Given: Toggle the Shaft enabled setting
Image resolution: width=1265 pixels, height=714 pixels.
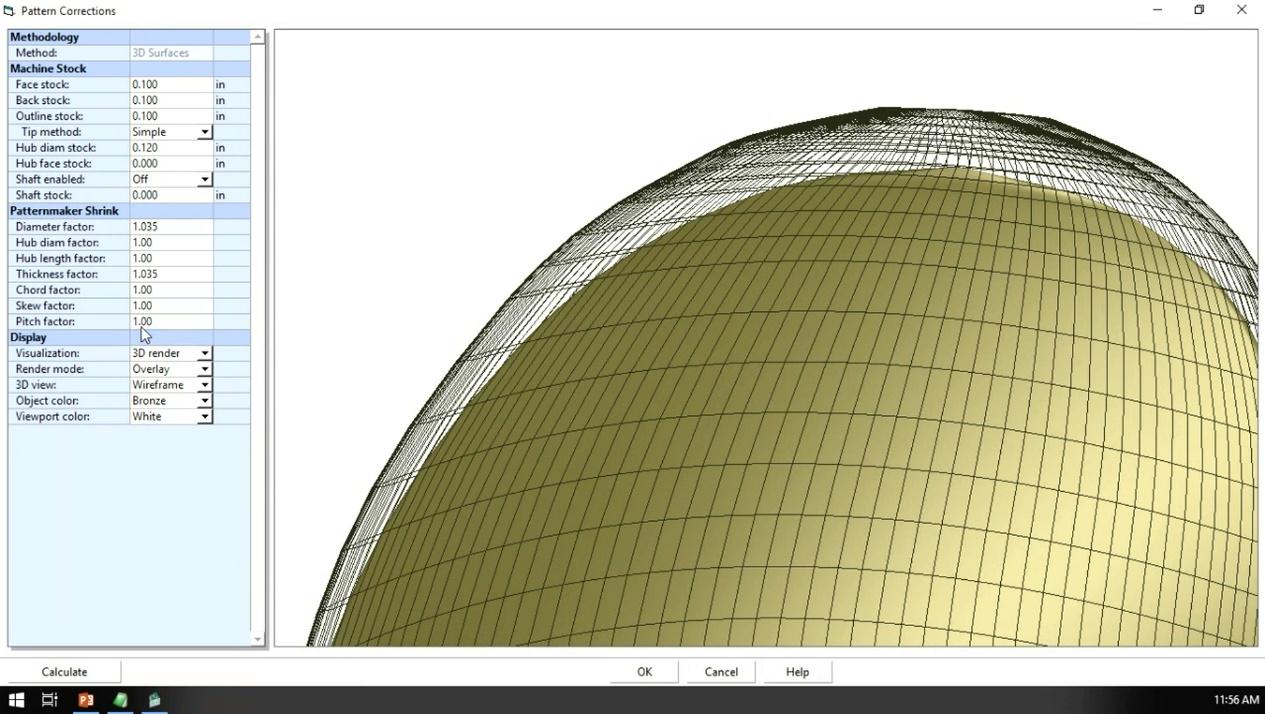Looking at the screenshot, I should pyautogui.click(x=204, y=179).
